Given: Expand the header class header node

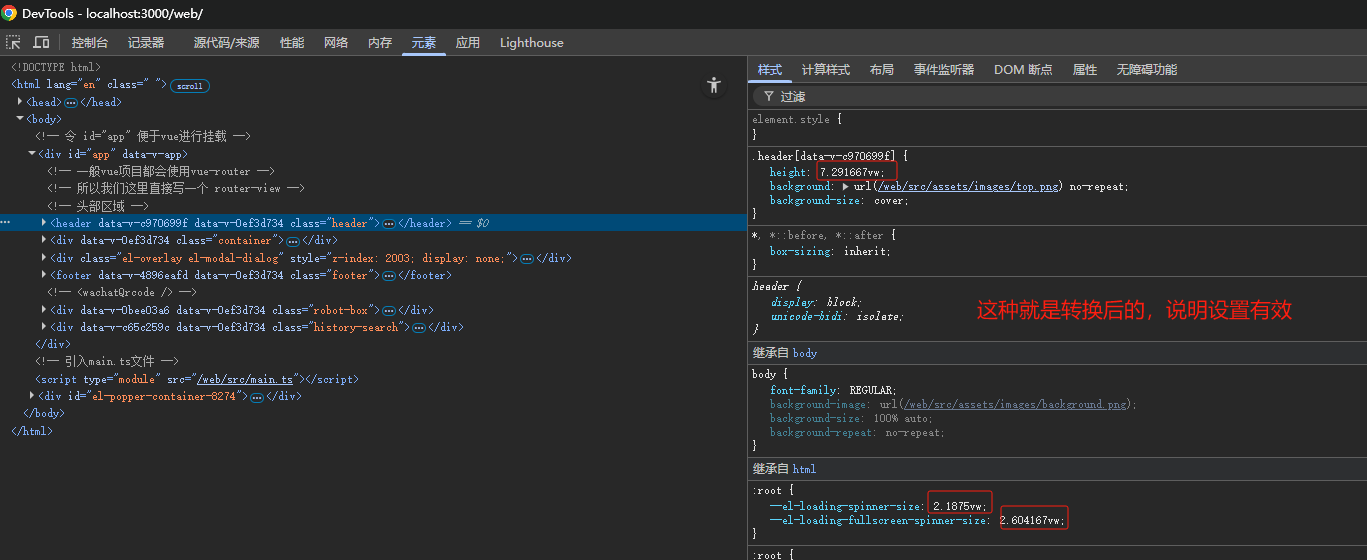Looking at the screenshot, I should click(44, 223).
